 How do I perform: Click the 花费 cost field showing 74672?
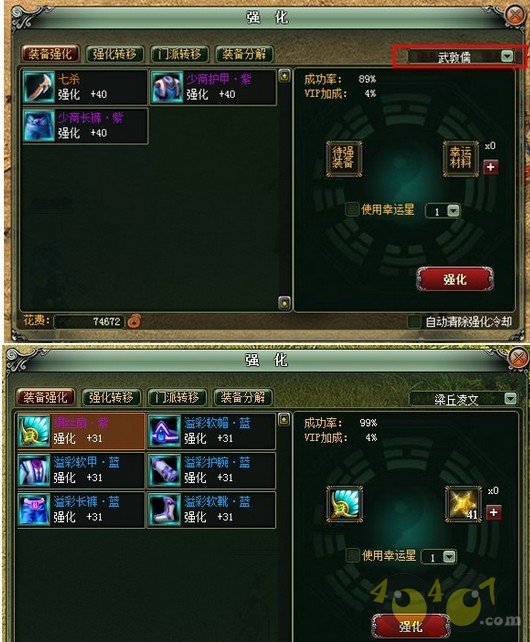[x=88, y=321]
